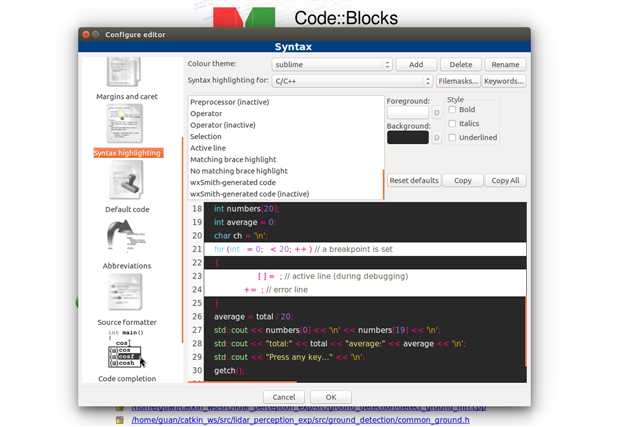
Task: Open the Colour theme dropdown showing sublime
Action: coord(332,64)
